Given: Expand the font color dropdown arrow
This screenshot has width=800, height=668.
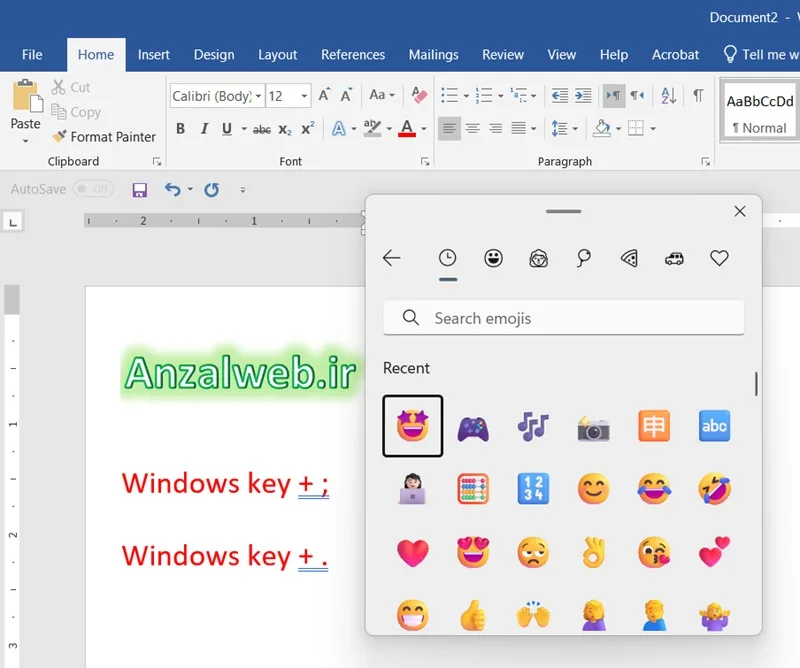Looking at the screenshot, I should [424, 129].
